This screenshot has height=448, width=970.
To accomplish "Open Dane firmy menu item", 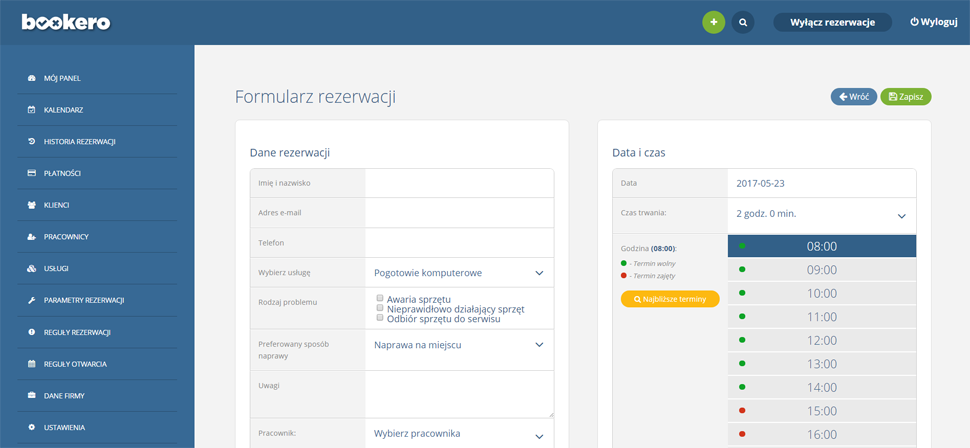I will (64, 395).
